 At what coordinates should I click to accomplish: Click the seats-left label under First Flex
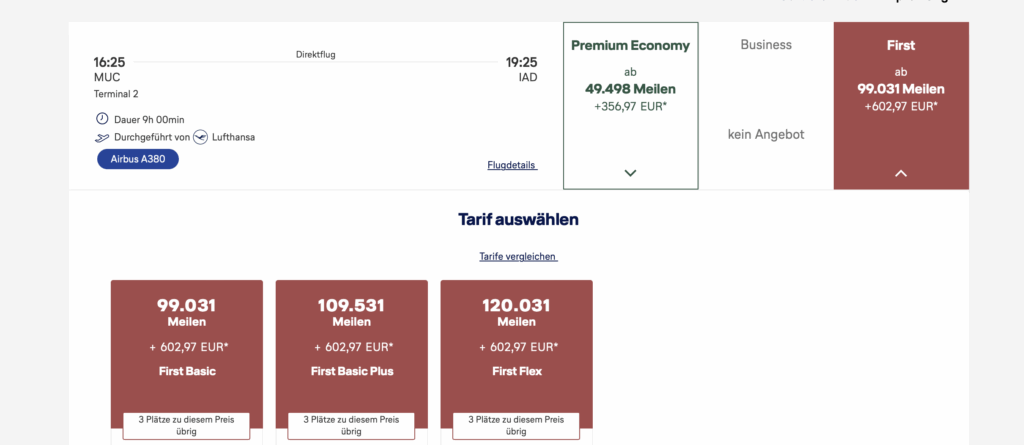pyautogui.click(x=516, y=425)
